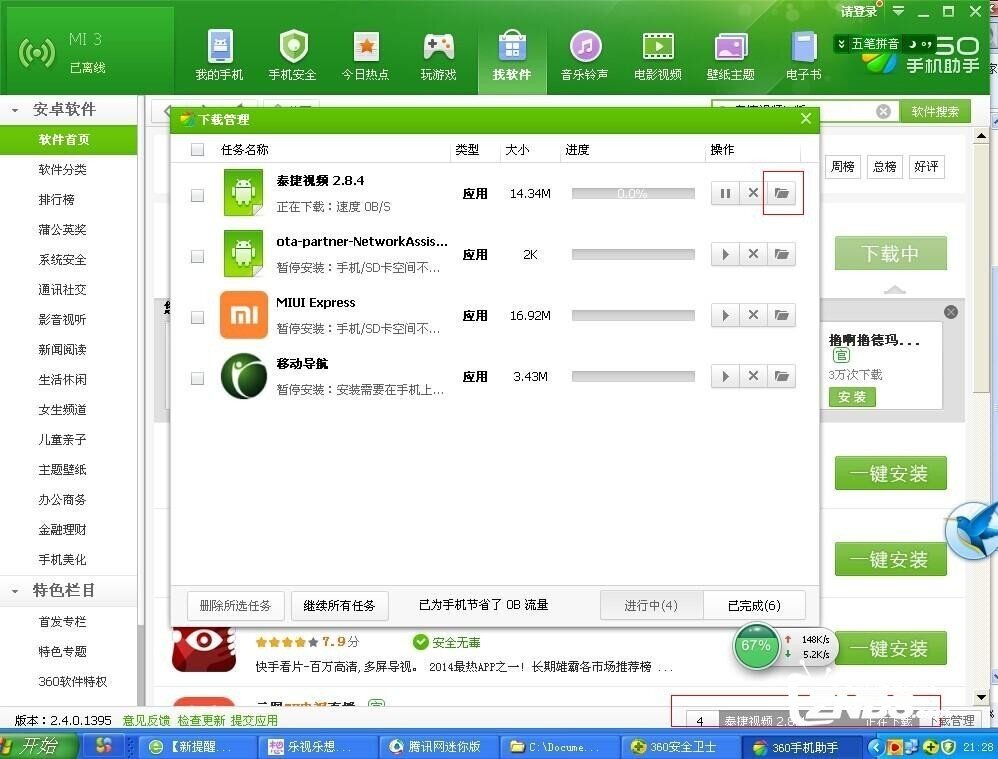Open download folder for 泰捷视频 2.8.4
The height and width of the screenshot is (759, 998).
click(x=782, y=194)
